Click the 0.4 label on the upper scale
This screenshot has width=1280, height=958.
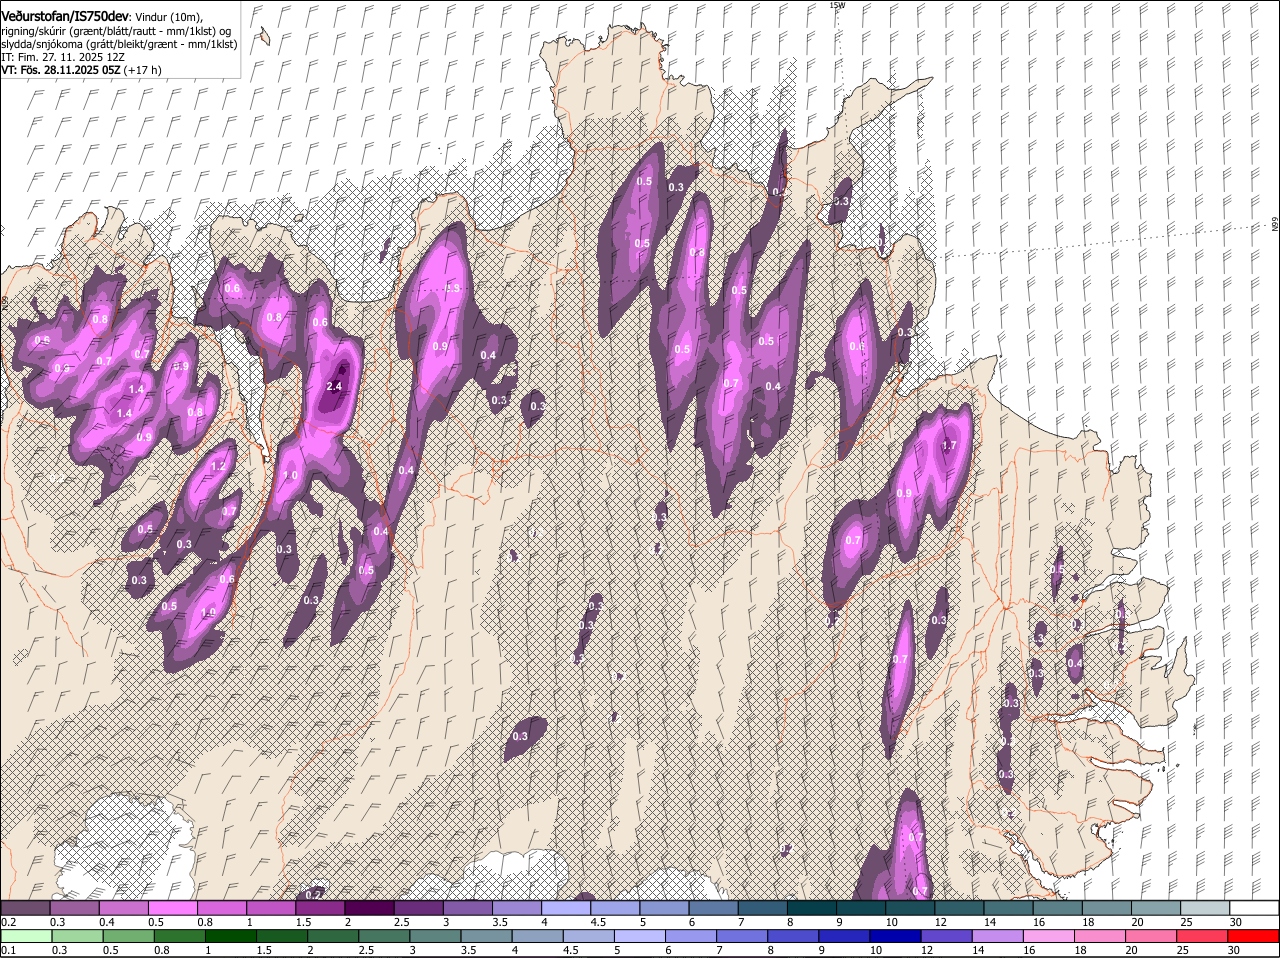[x=107, y=922]
